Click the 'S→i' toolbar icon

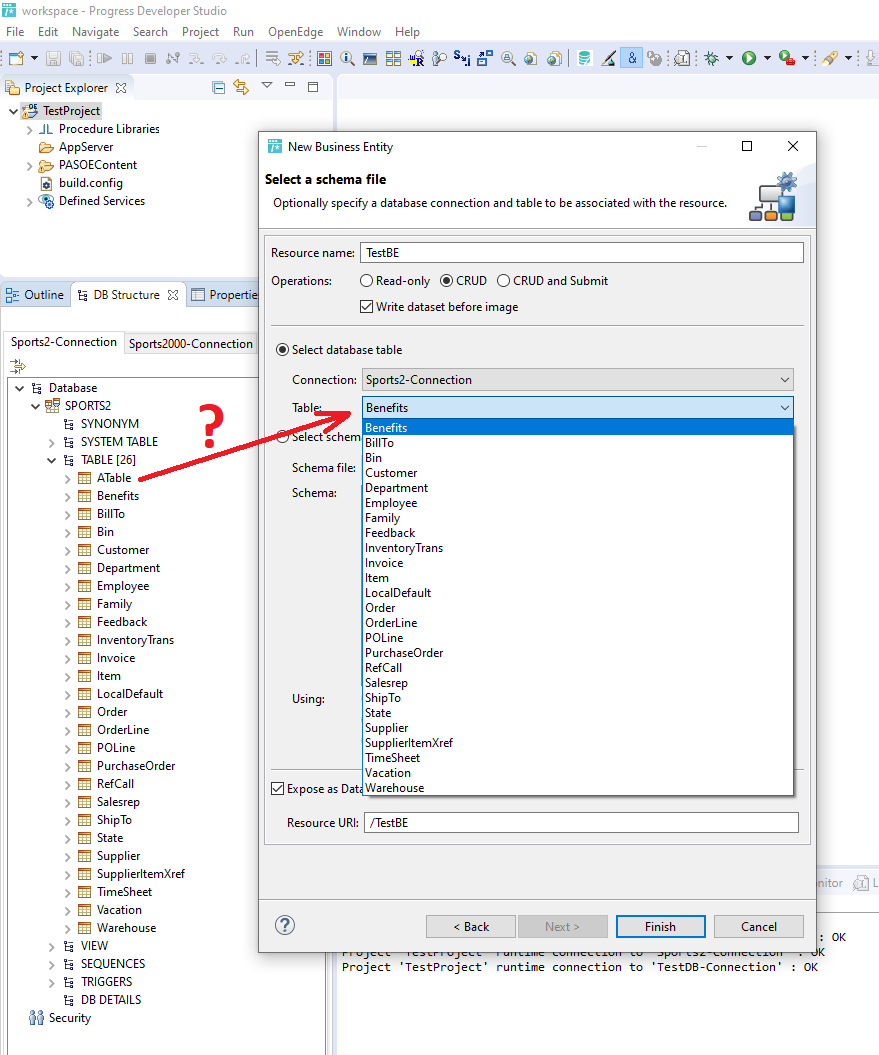[462, 58]
